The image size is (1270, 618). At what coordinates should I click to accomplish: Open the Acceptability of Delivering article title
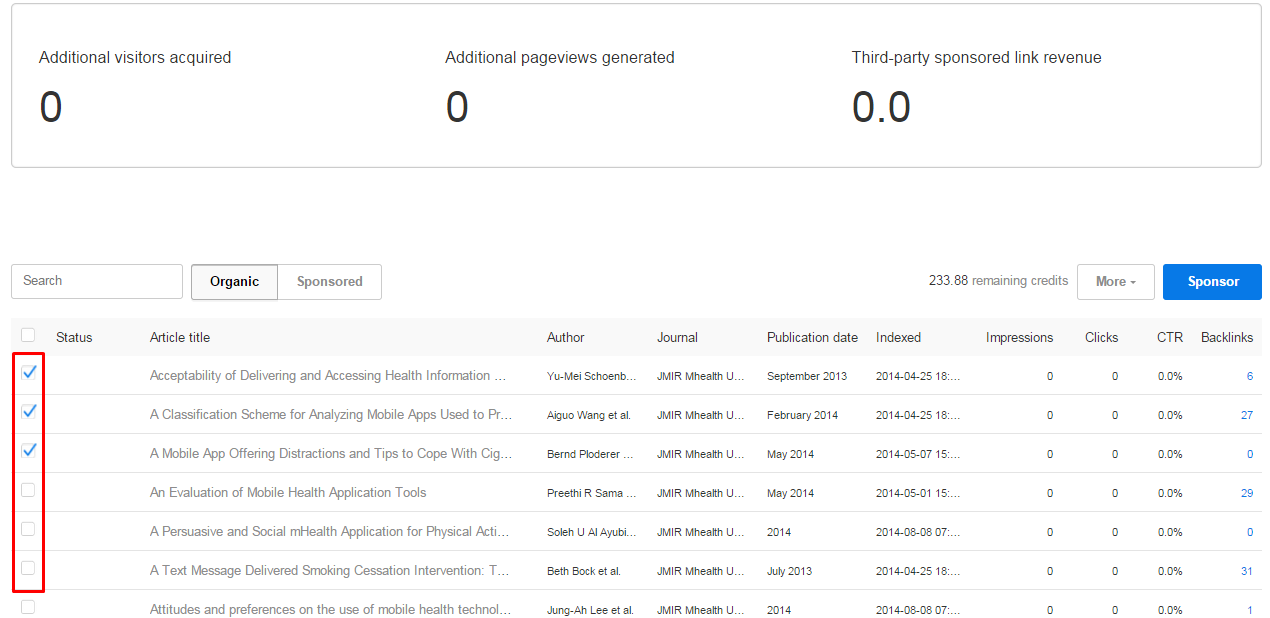click(329, 376)
